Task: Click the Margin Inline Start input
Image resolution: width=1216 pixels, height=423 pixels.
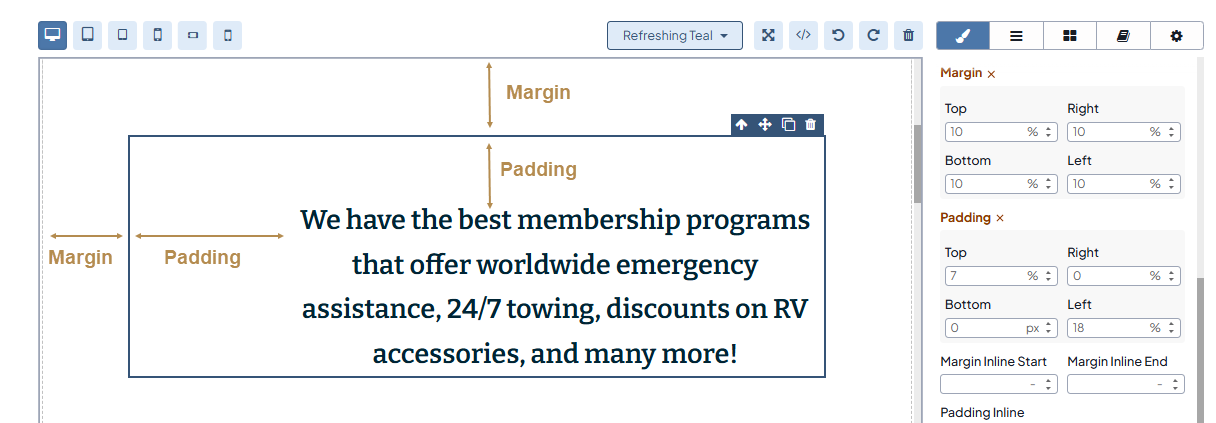Action: pos(983,384)
